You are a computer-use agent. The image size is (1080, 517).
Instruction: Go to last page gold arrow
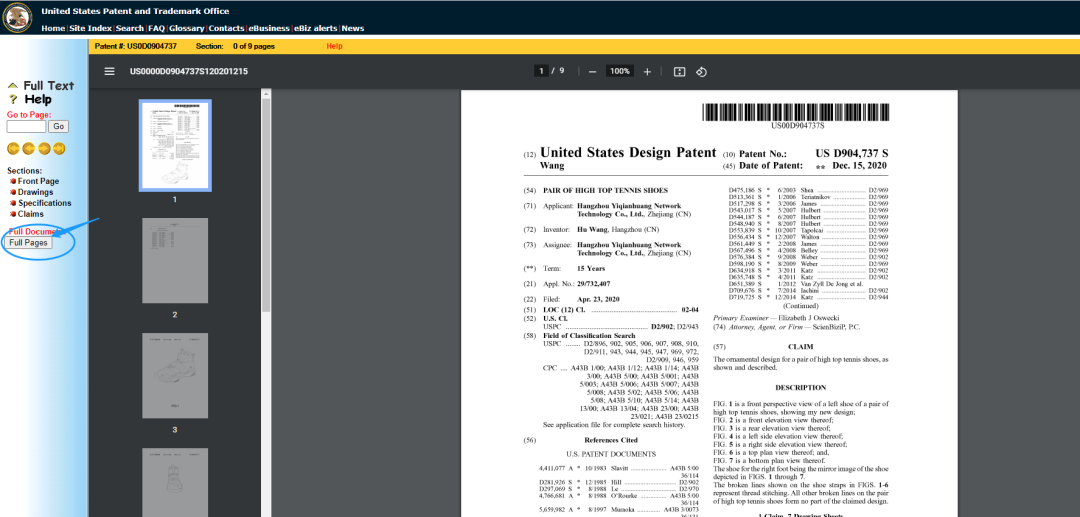point(59,148)
